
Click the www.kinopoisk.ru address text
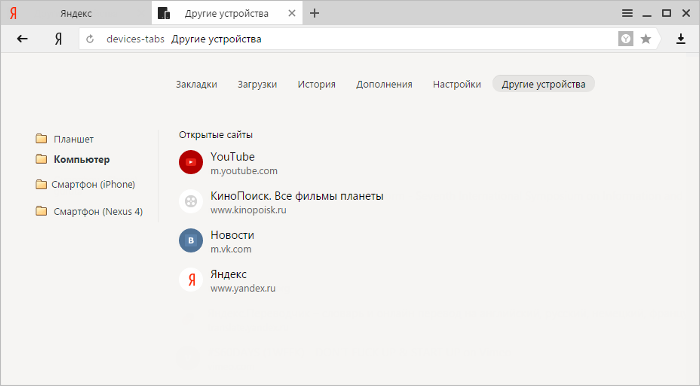[x=248, y=210]
